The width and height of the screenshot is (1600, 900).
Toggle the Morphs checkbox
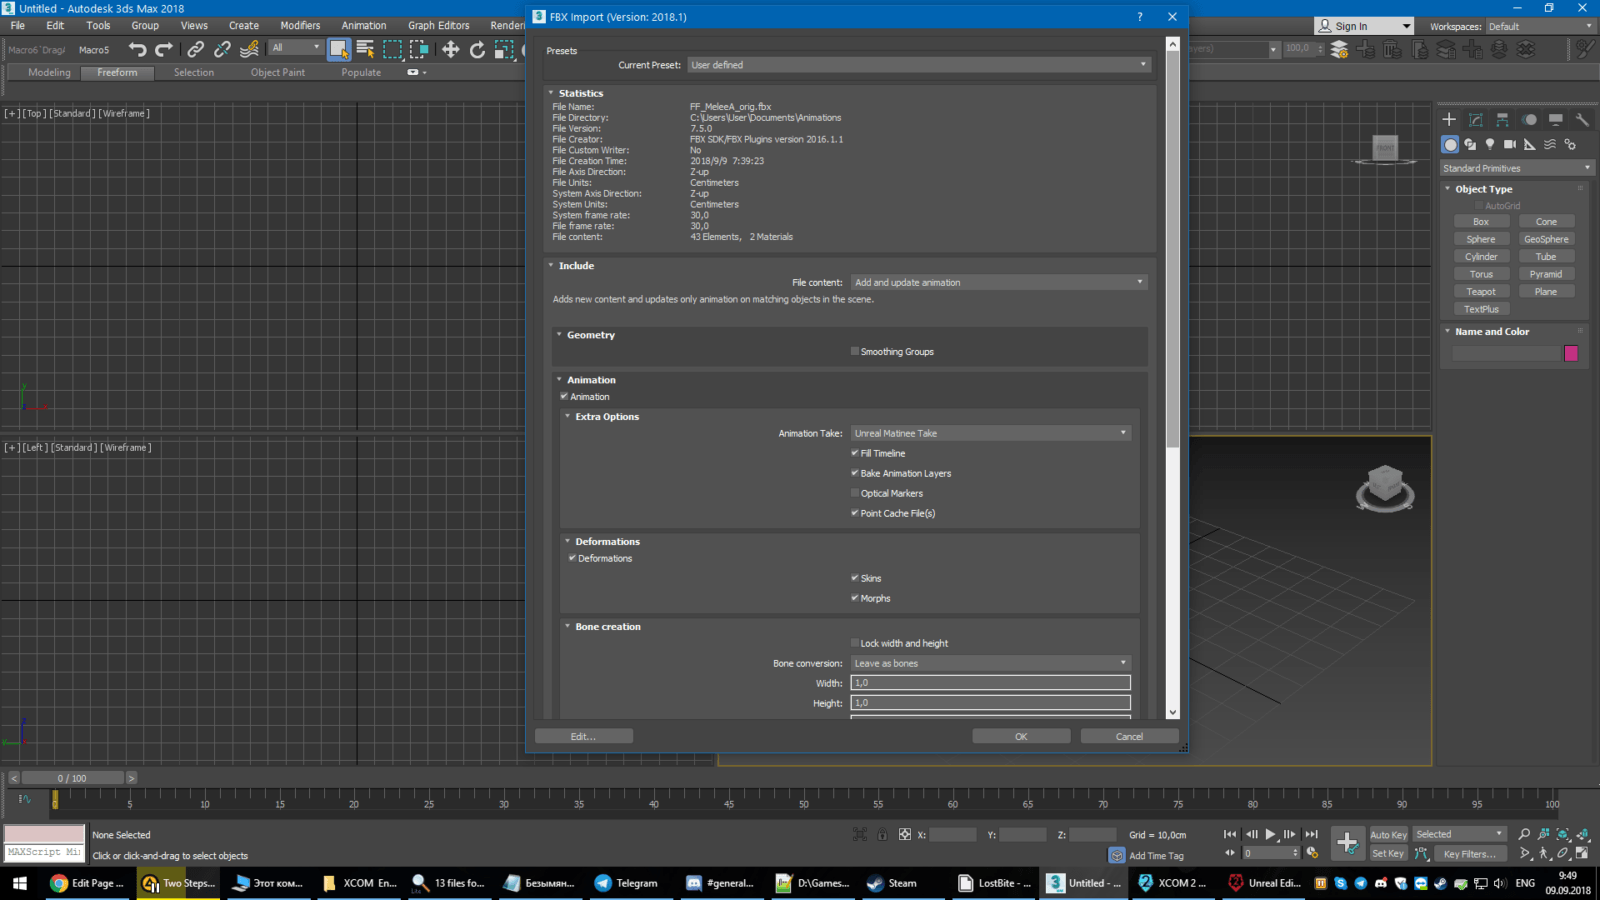coord(855,598)
